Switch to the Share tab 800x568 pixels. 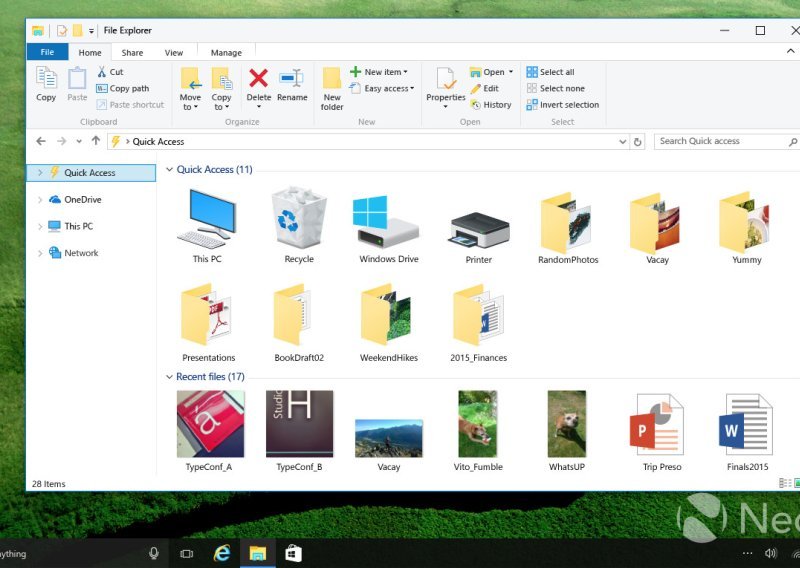click(132, 53)
